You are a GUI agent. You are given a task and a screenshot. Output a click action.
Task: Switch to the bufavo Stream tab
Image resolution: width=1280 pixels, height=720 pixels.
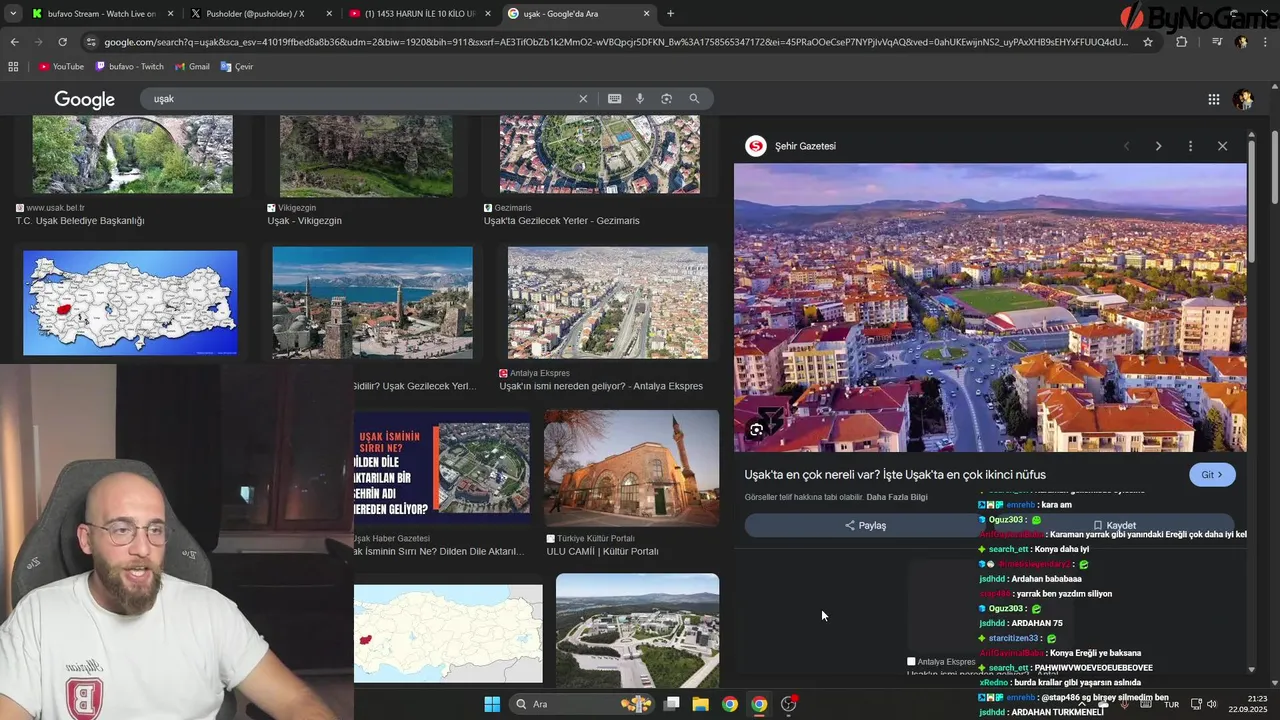[100, 13]
